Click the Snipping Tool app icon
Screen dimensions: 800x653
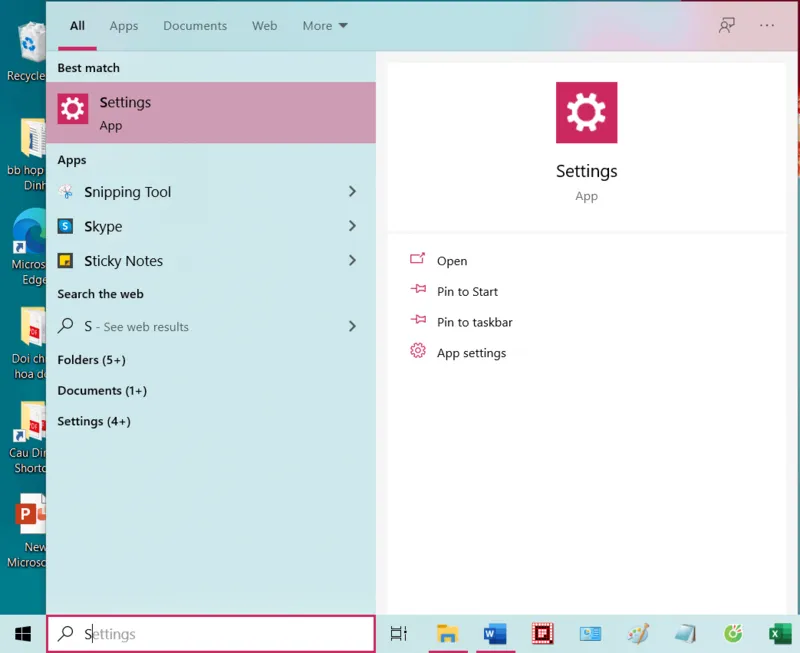point(66,192)
